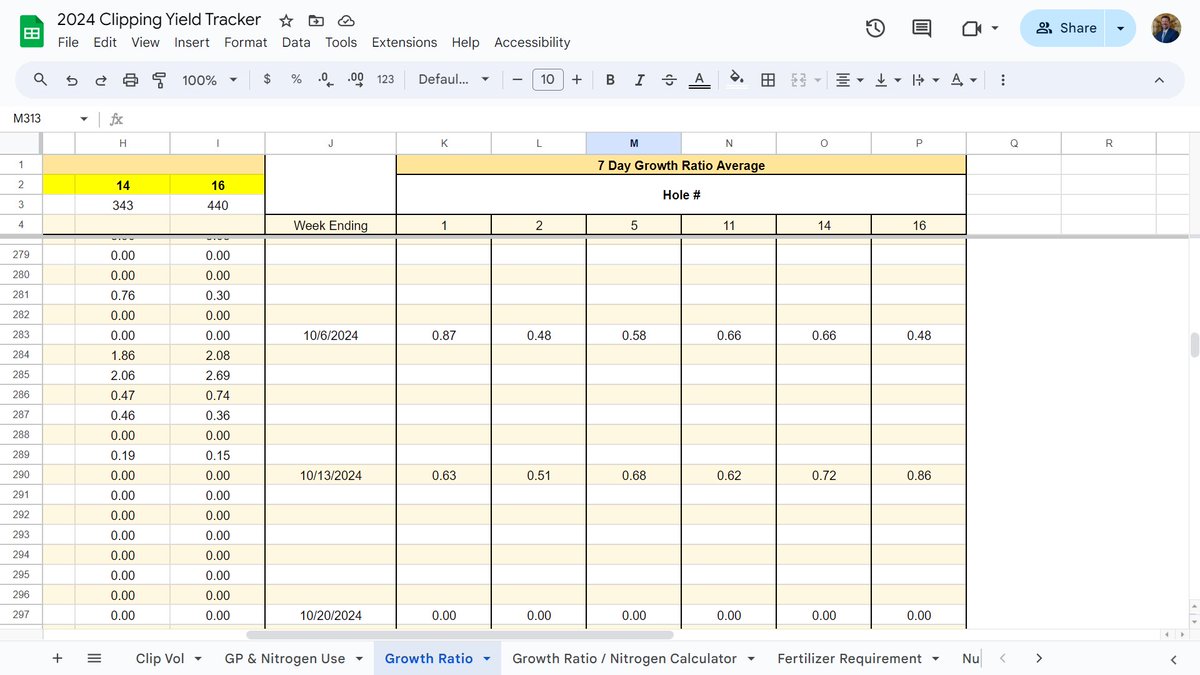Screen dimensions: 1200x675
Task: Open the borders tool
Action: coord(767,79)
